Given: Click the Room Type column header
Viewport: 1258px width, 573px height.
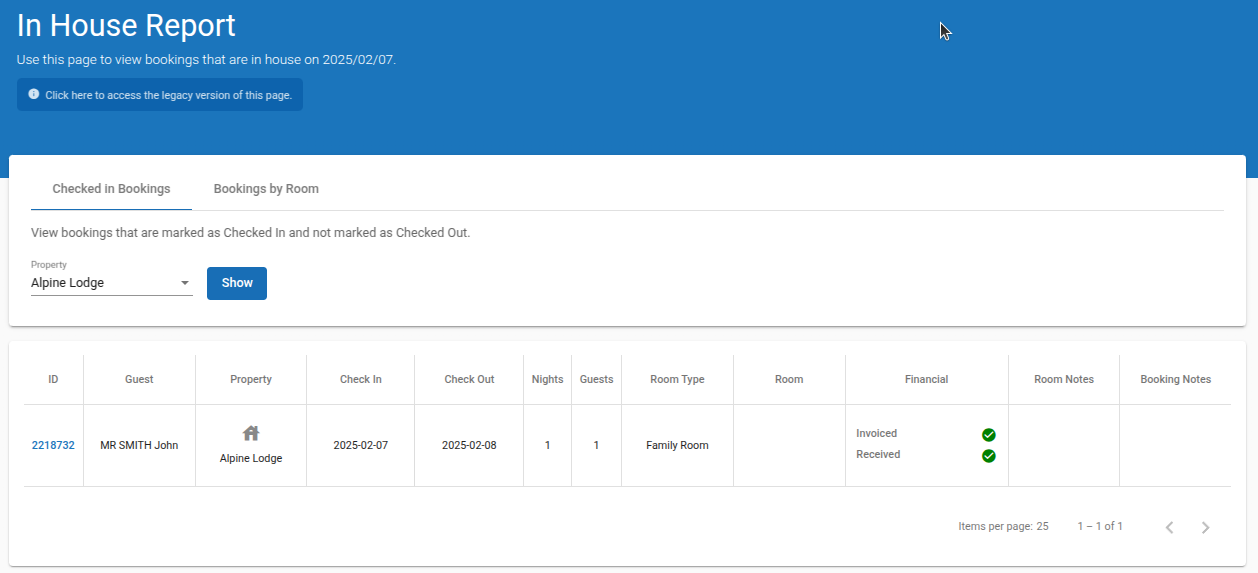Looking at the screenshot, I should click(x=677, y=379).
